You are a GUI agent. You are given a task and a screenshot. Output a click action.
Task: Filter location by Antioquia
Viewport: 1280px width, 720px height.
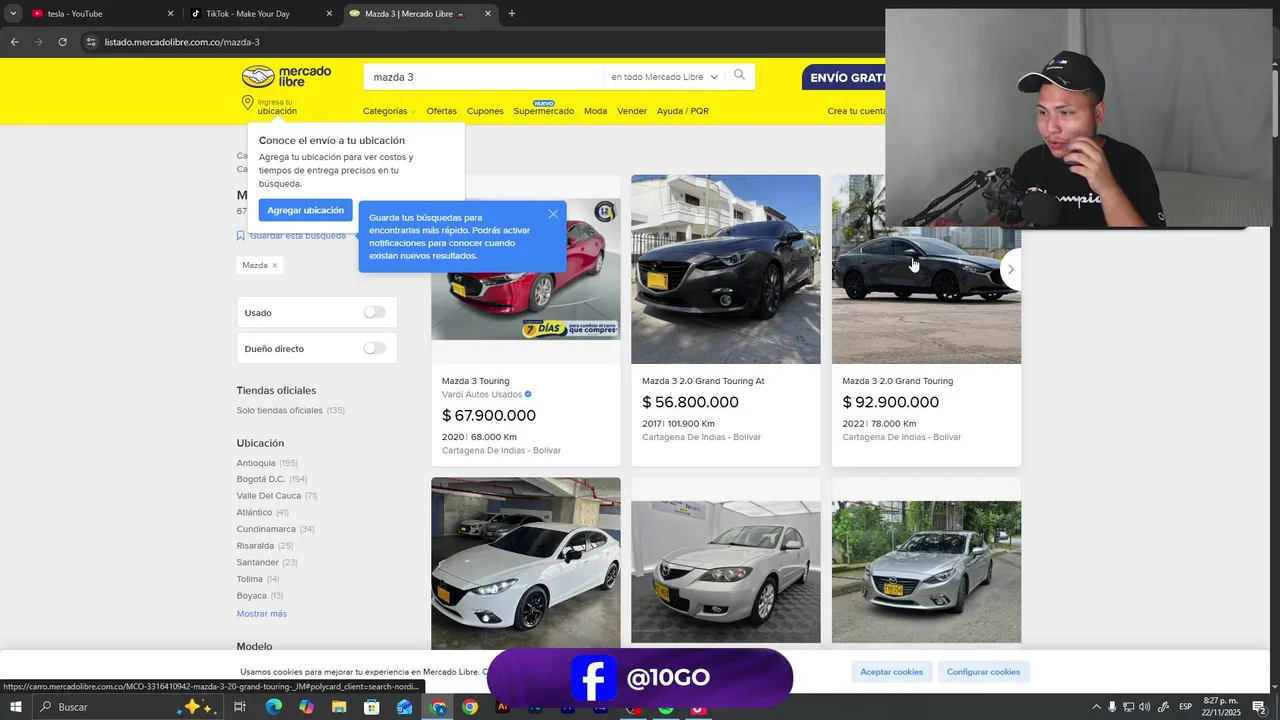click(267, 463)
